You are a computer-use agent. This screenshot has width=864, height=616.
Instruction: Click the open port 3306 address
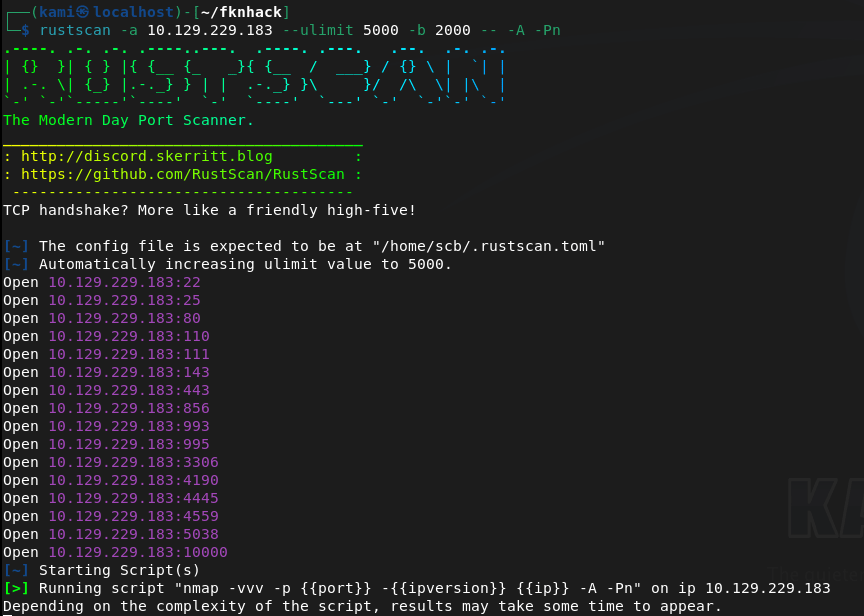click(x=133, y=462)
